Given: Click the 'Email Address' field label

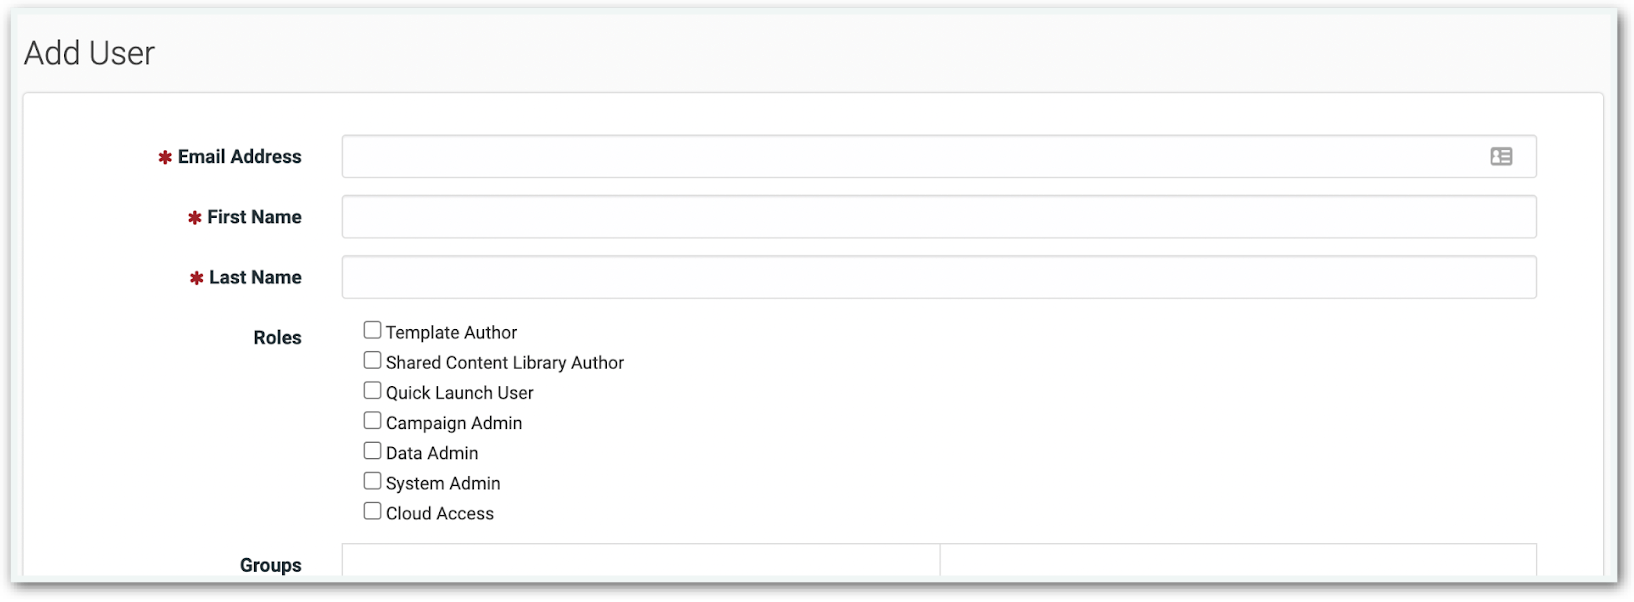Looking at the screenshot, I should (x=239, y=157).
